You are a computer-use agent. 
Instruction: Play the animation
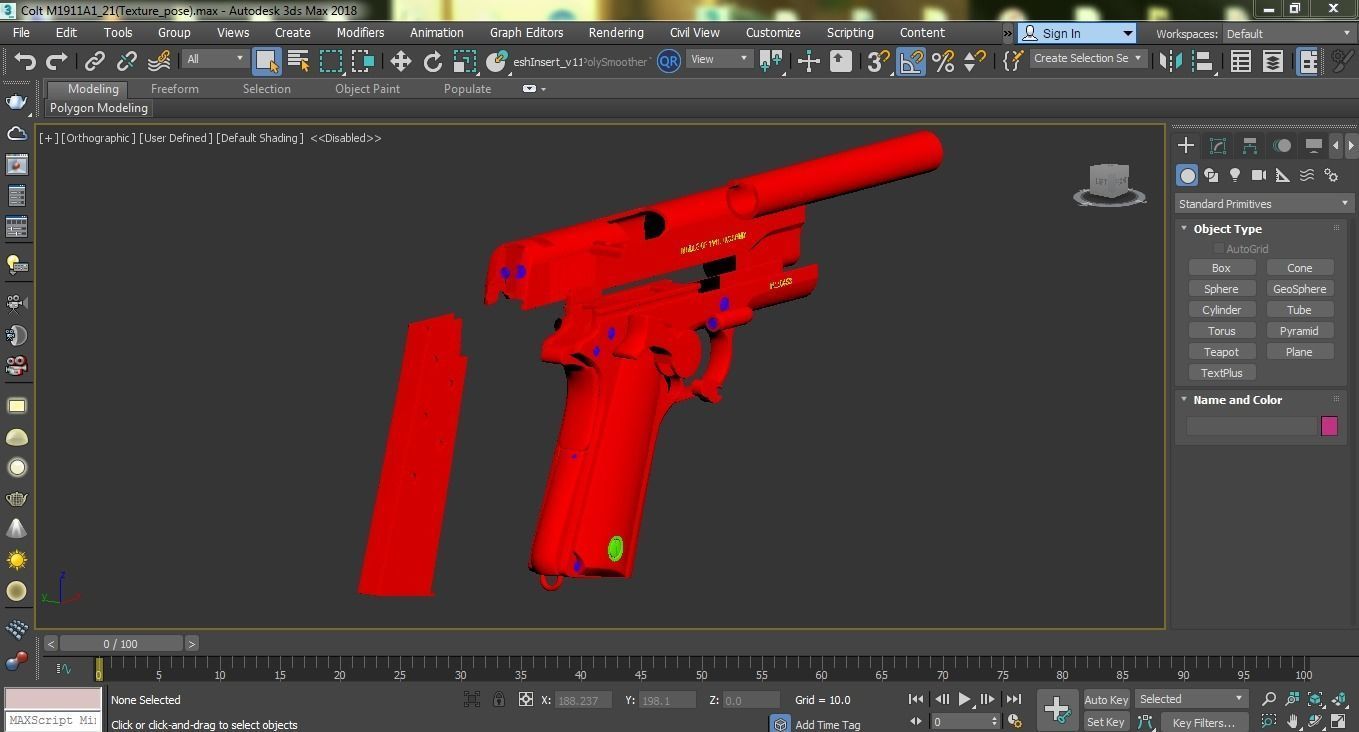(964, 700)
